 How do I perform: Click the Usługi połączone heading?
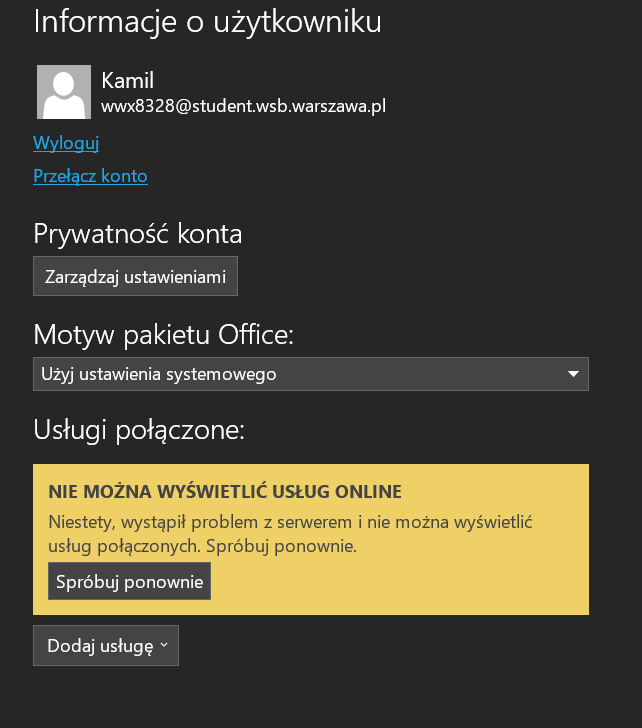[139, 430]
